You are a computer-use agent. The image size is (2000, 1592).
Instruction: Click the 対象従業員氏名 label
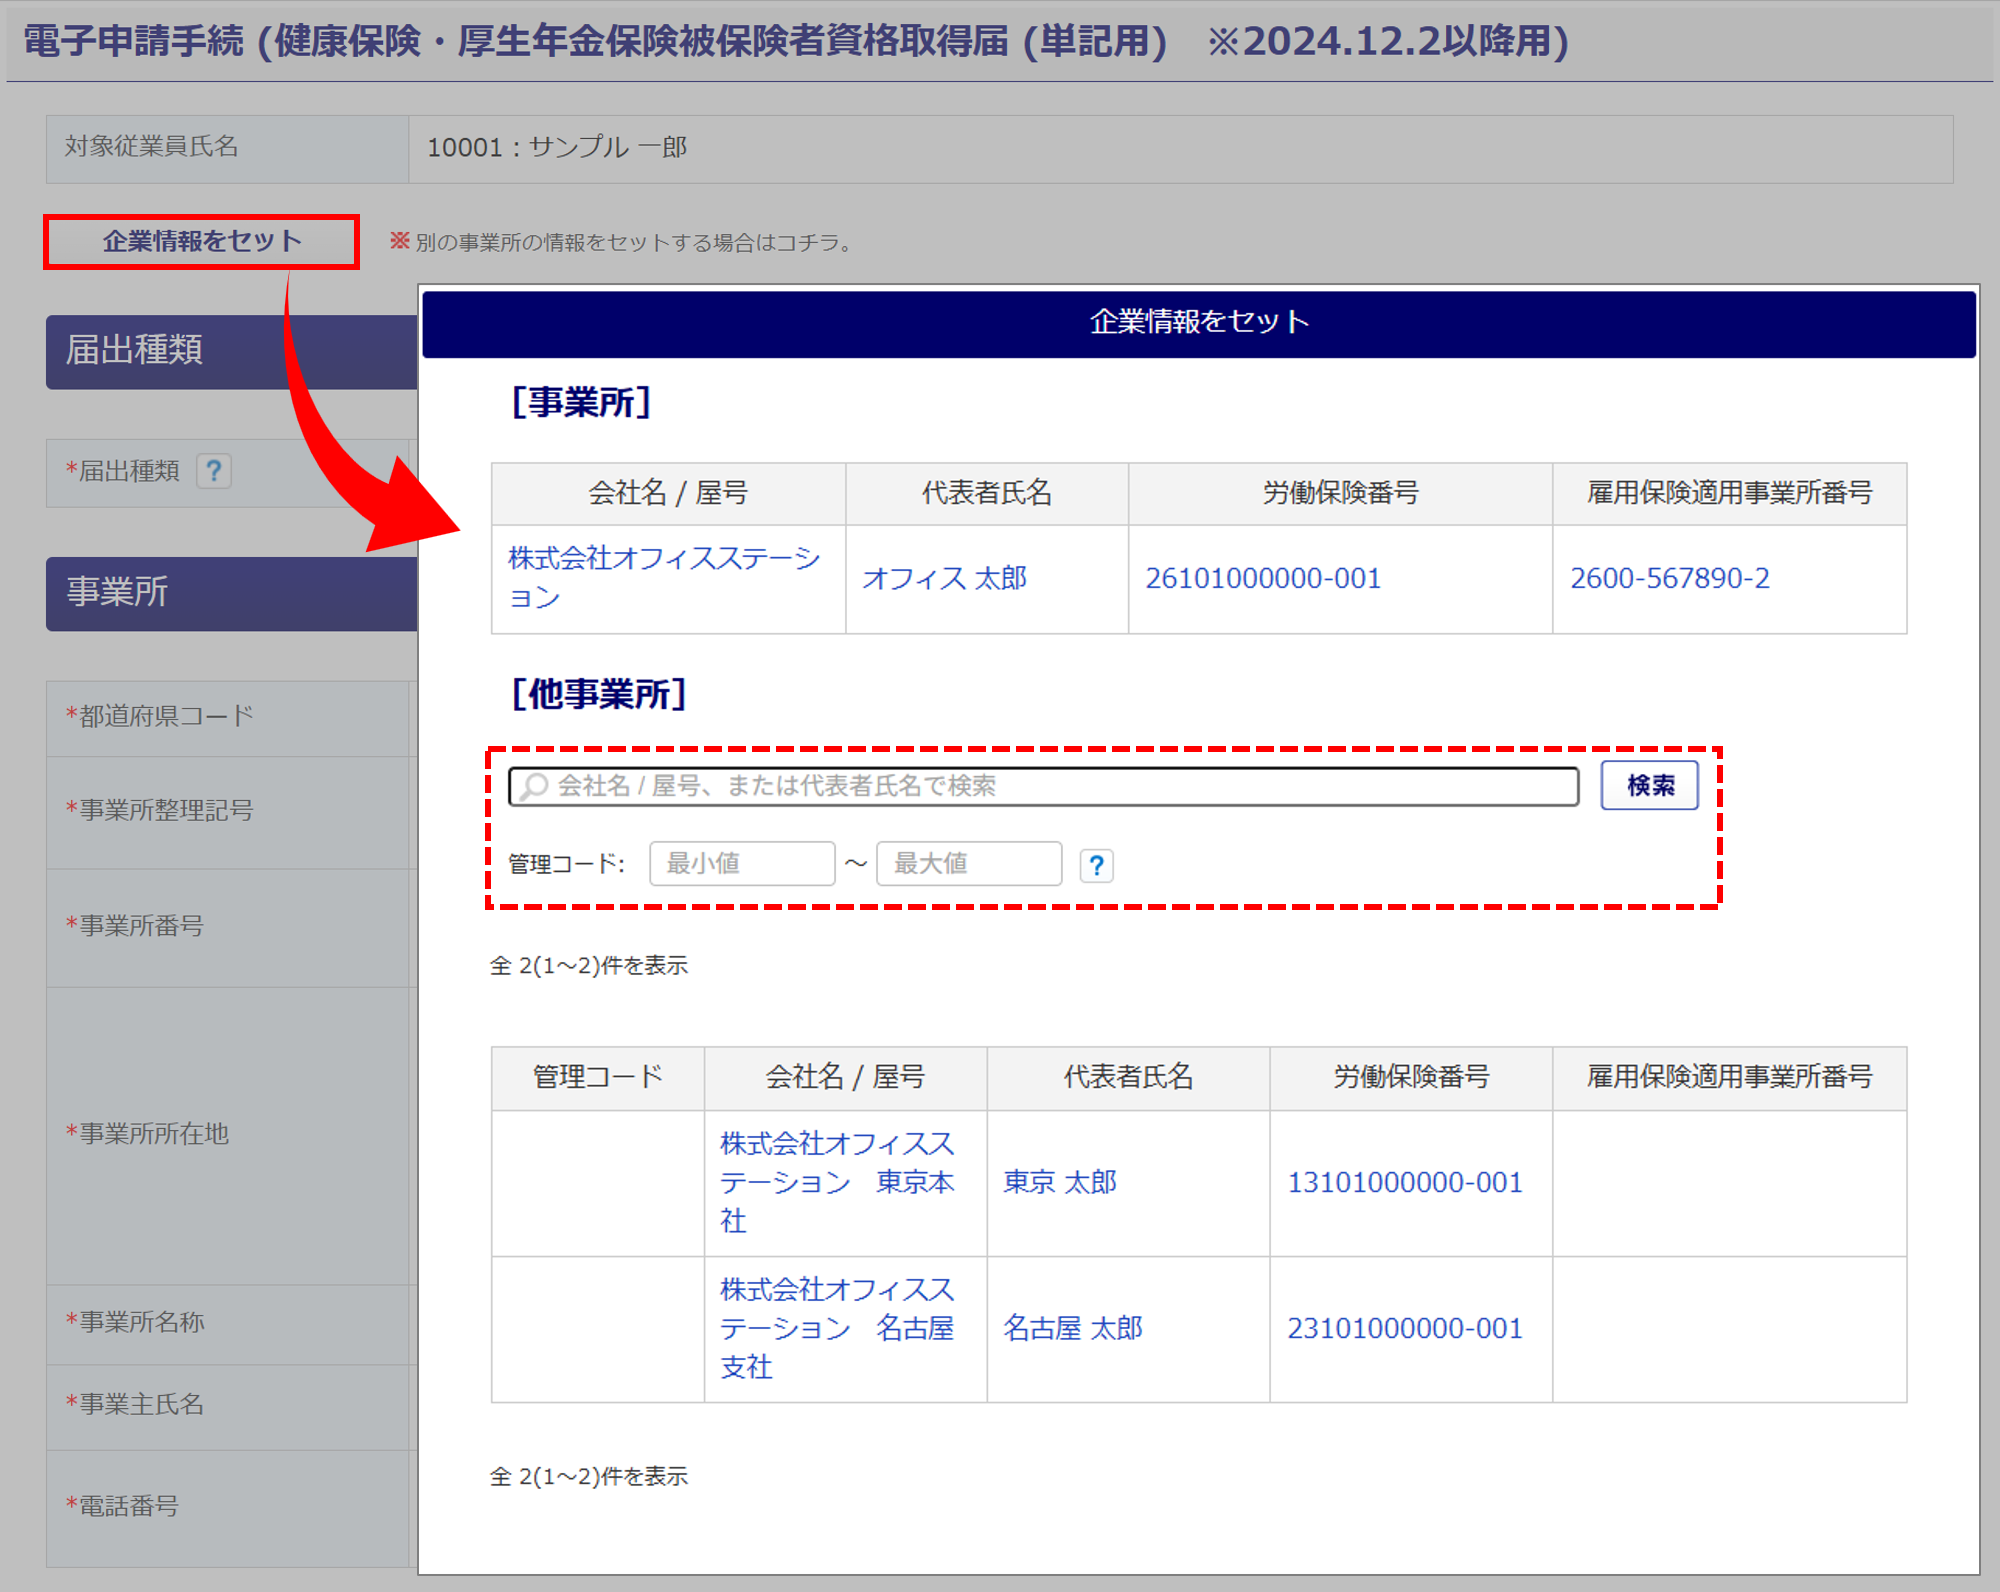152,147
